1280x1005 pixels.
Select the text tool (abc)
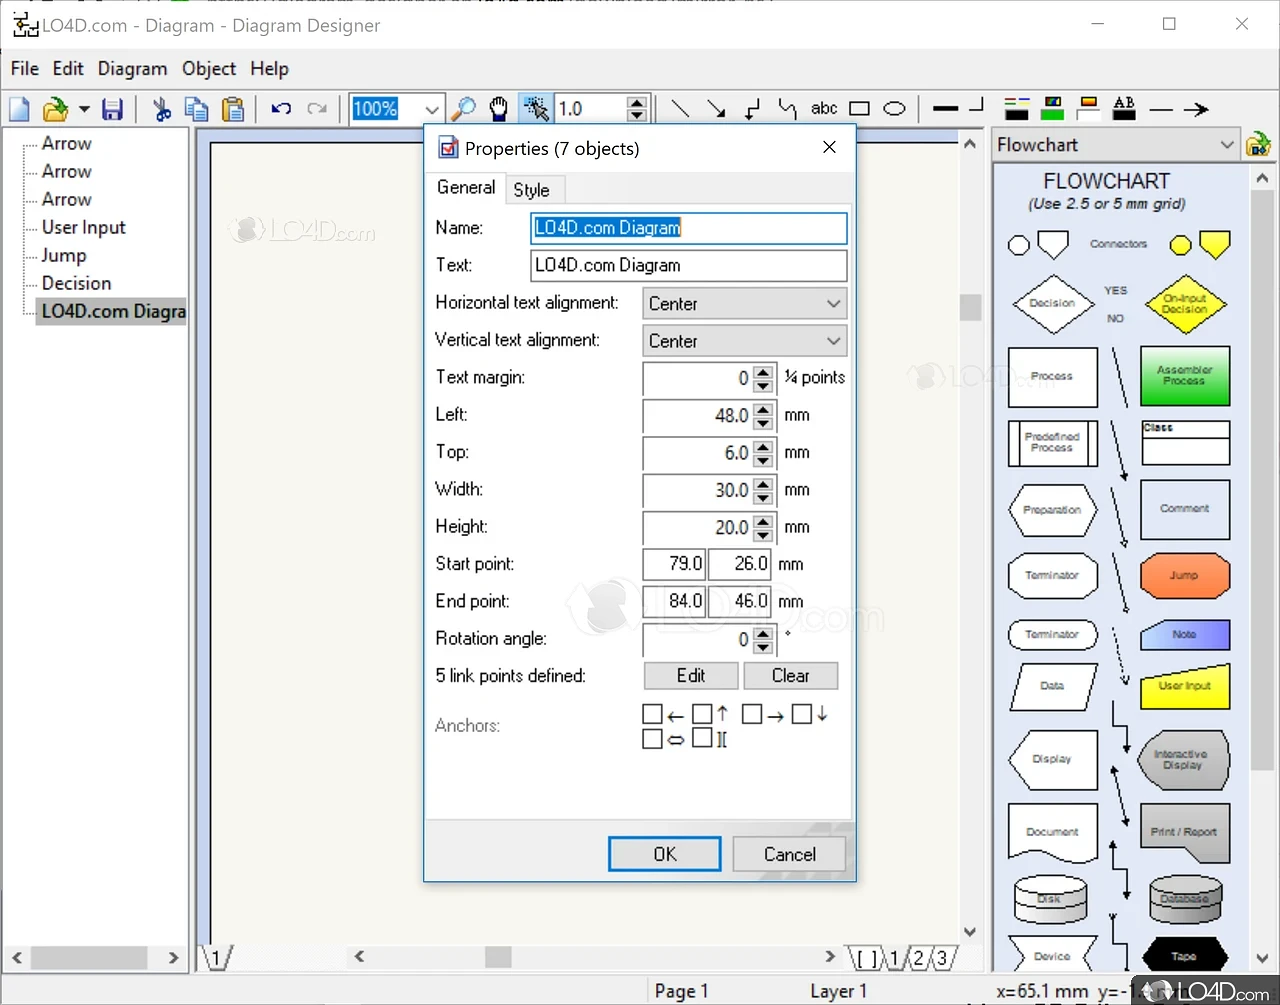coord(824,108)
